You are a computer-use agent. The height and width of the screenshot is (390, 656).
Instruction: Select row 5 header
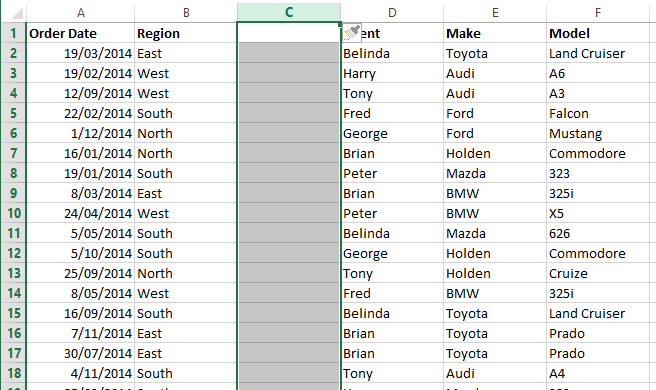13,113
